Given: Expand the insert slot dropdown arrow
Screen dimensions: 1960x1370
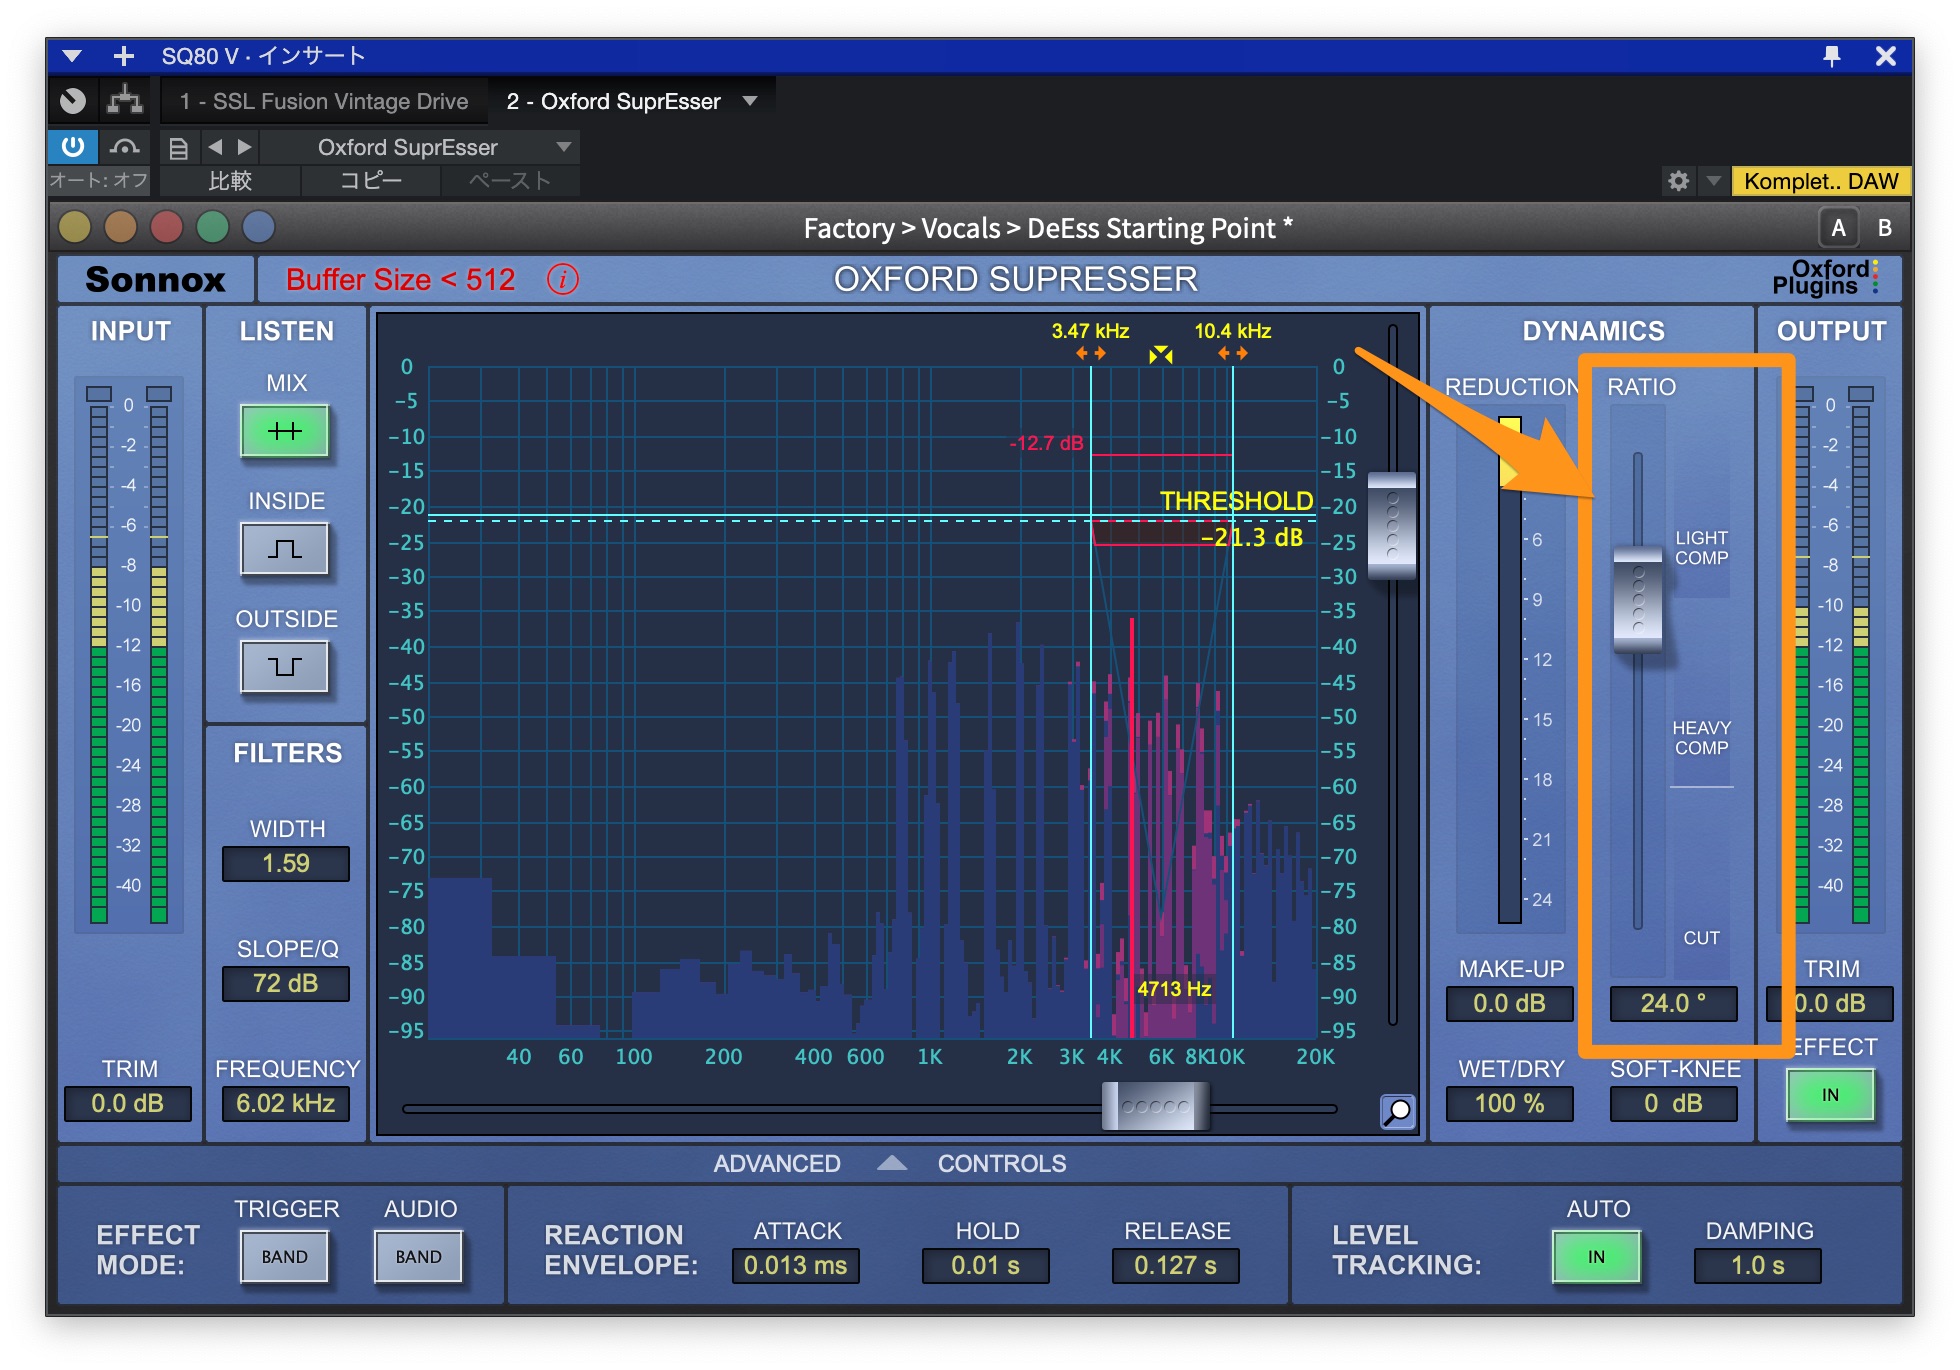Looking at the screenshot, I should pyautogui.click(x=750, y=101).
